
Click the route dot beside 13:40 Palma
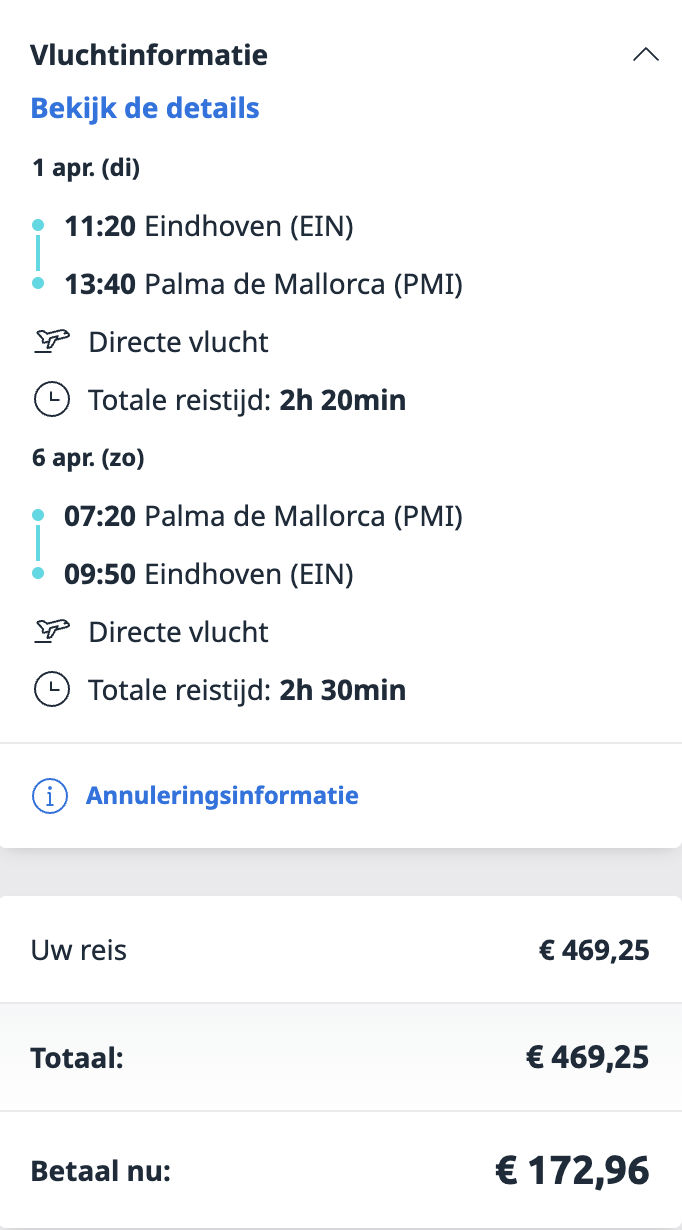tap(38, 284)
